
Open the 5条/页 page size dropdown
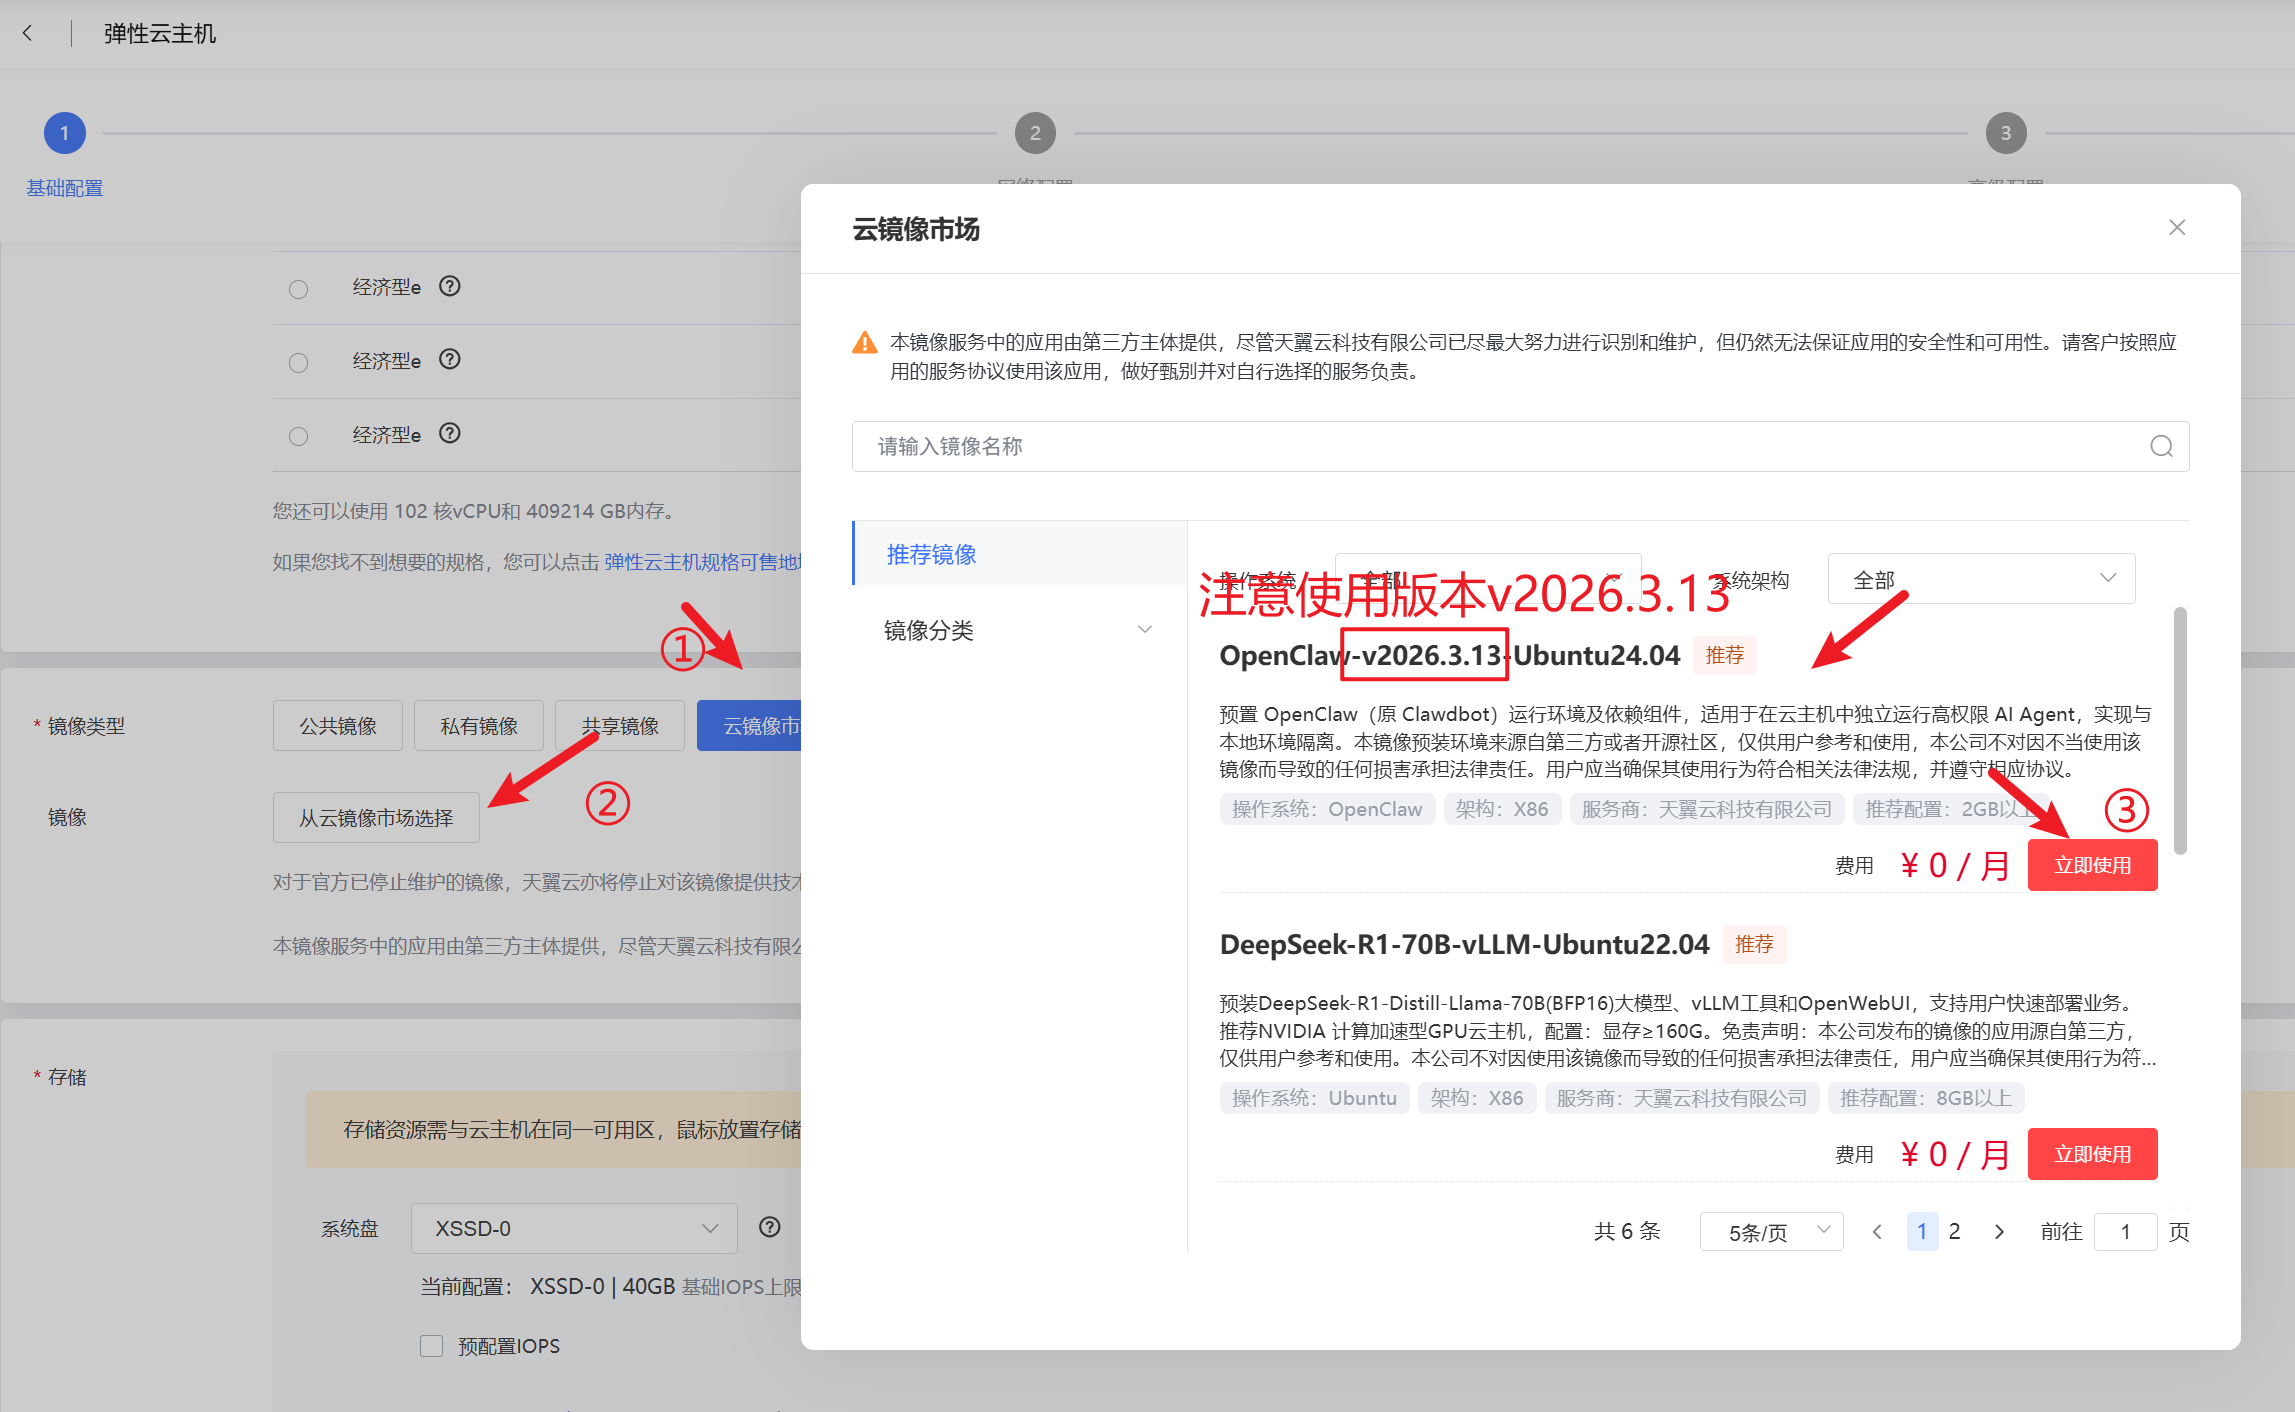coord(1770,1232)
